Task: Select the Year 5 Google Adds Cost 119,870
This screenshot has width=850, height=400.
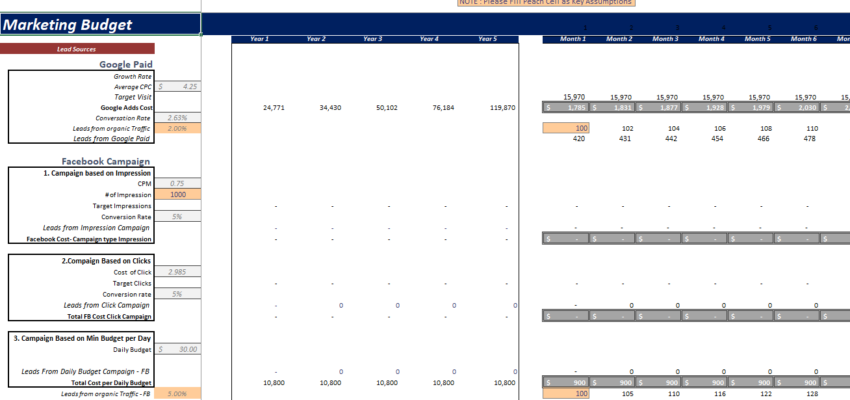Action: click(x=496, y=107)
